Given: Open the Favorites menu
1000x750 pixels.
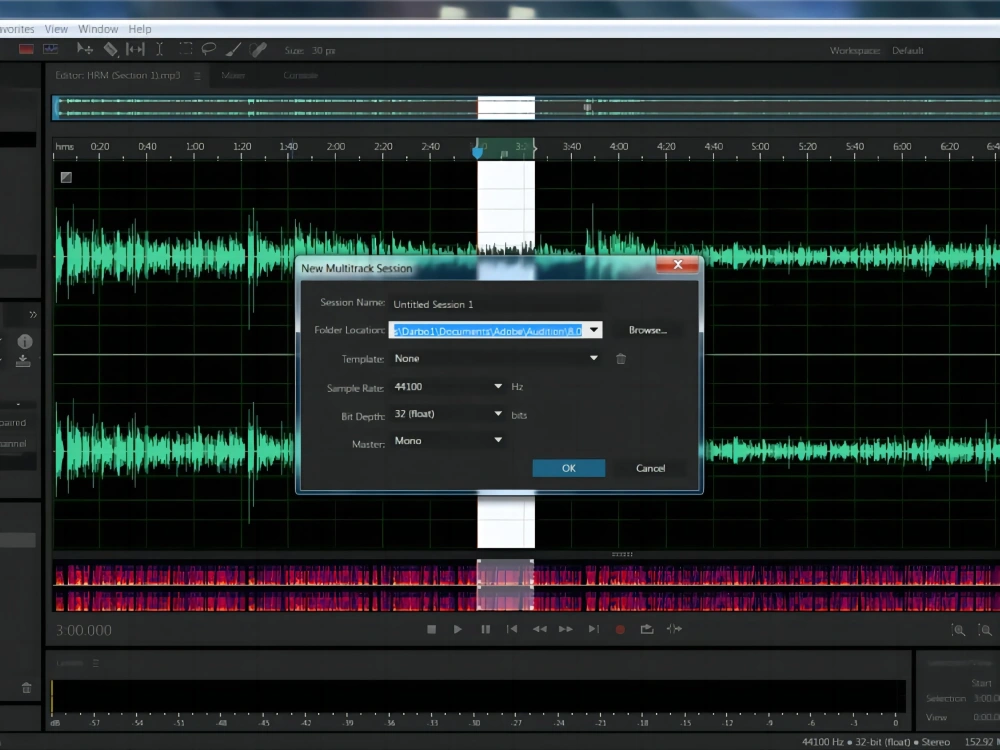Looking at the screenshot, I should click(x=17, y=29).
